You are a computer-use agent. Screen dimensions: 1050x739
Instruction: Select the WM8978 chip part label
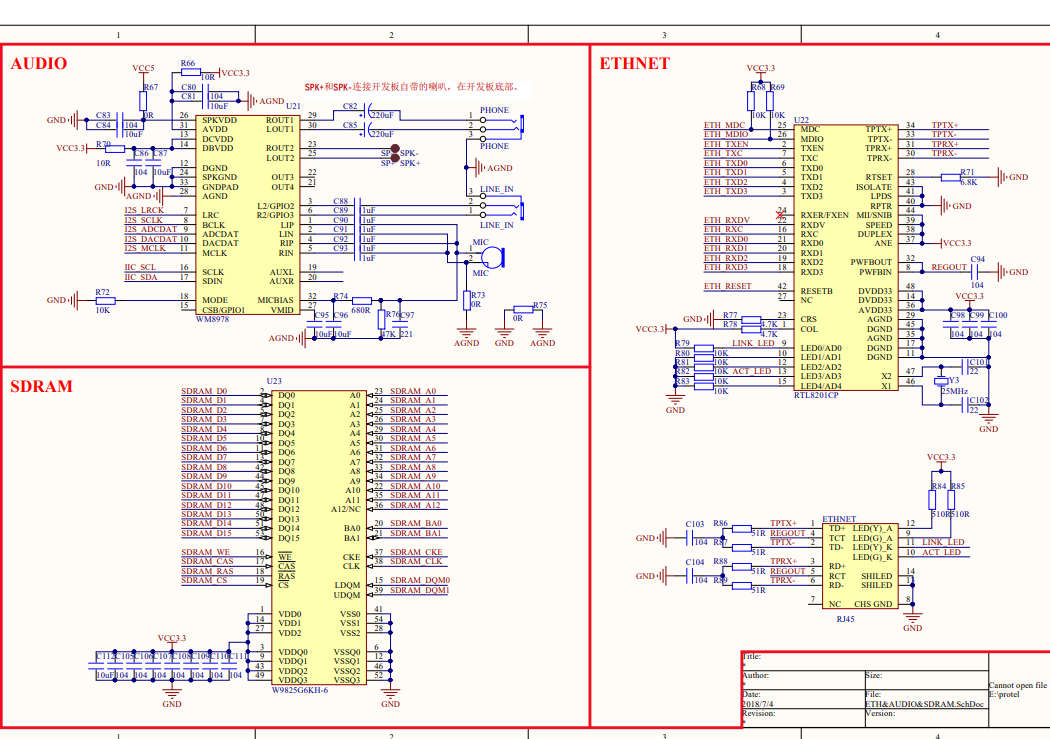pyautogui.click(x=212, y=319)
